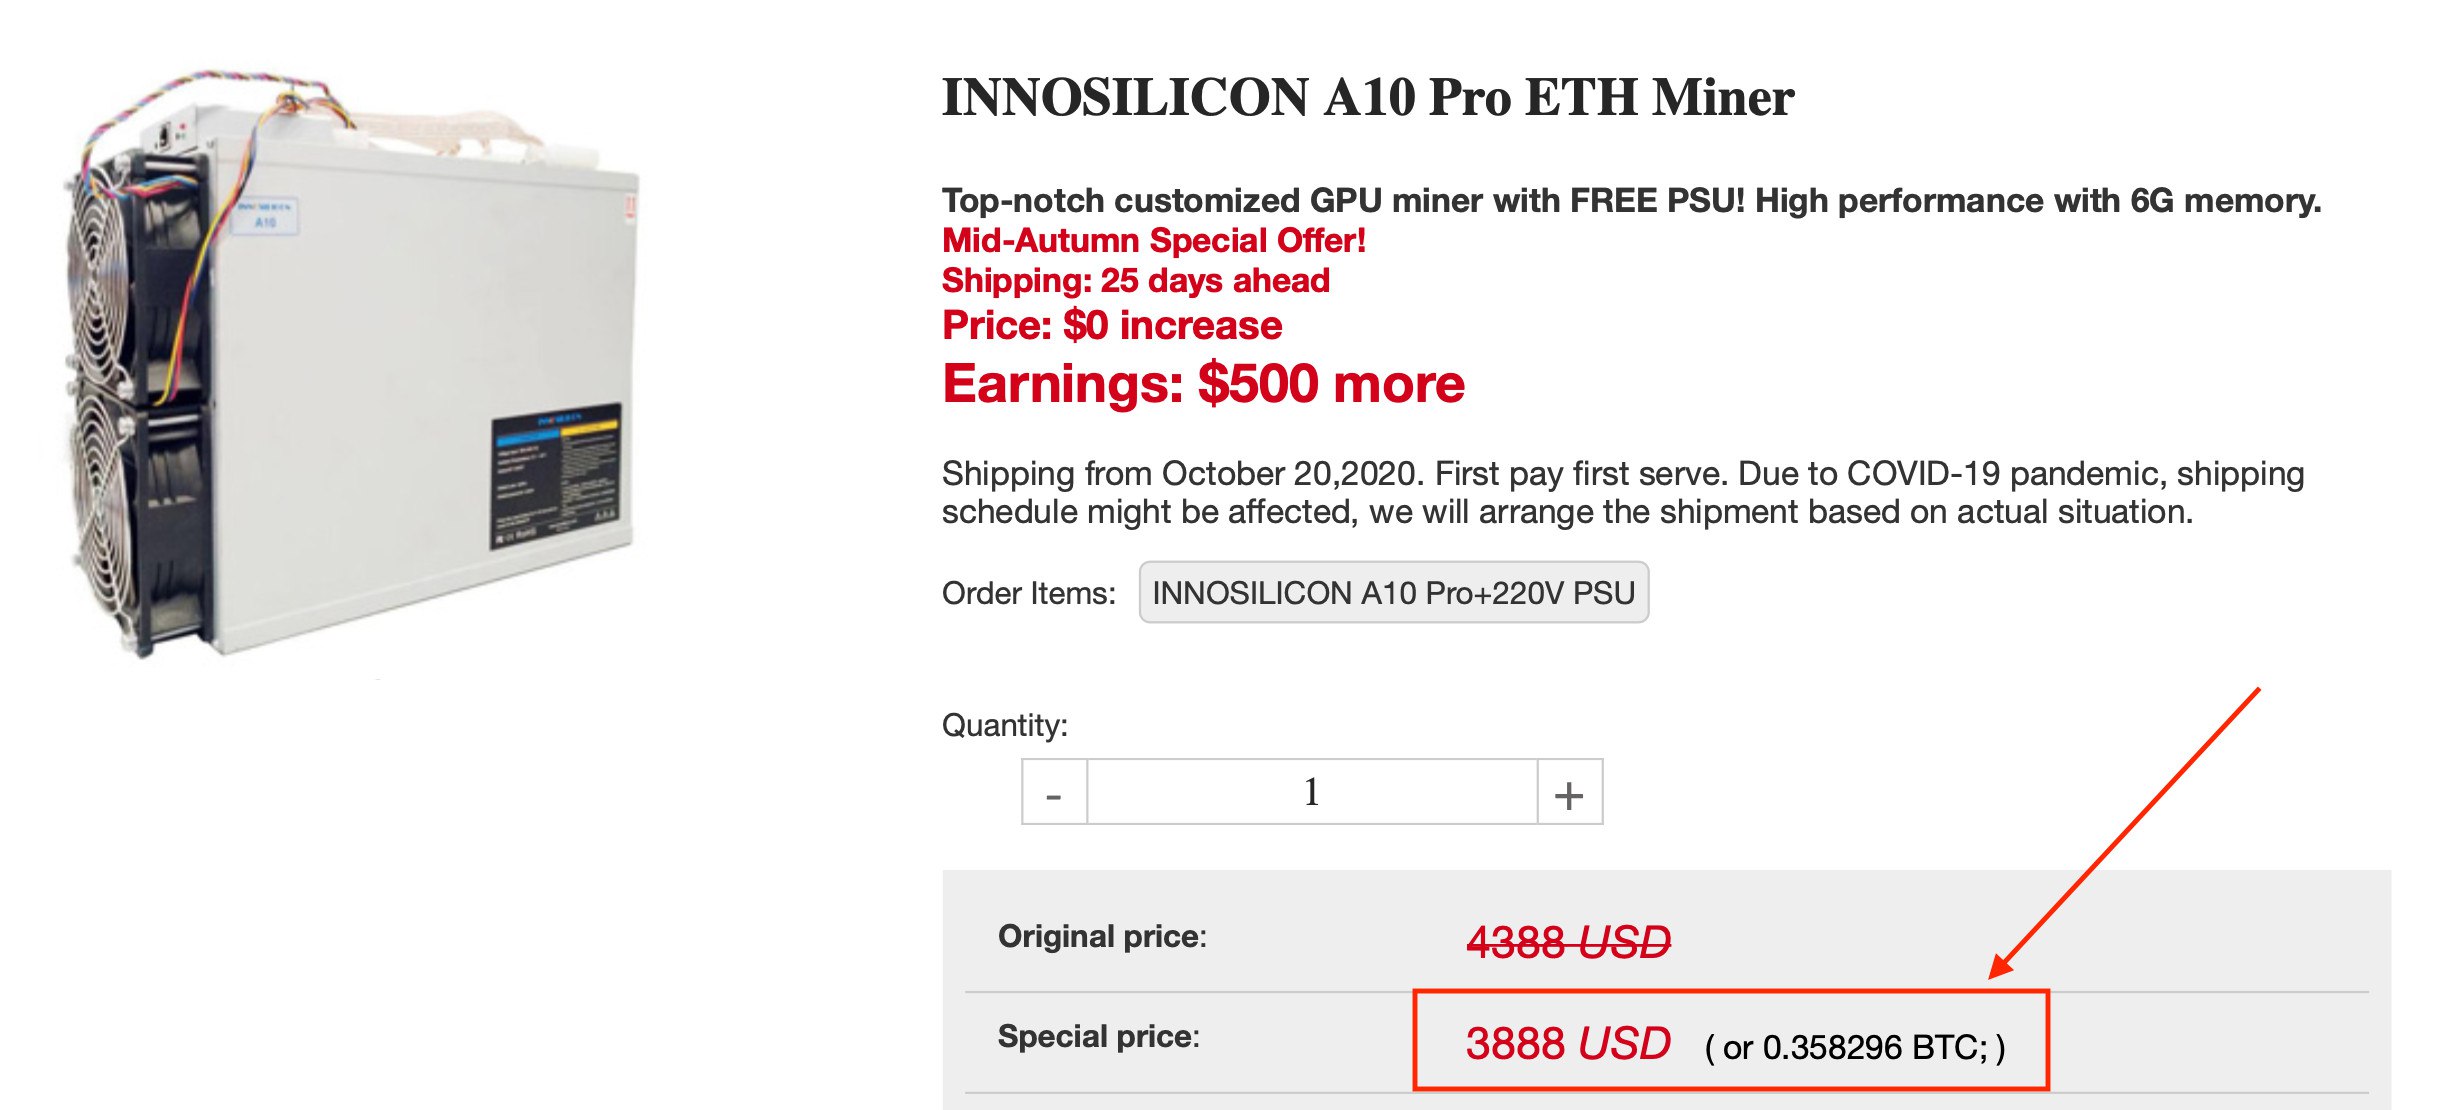Decrease quantity with the minus button
The height and width of the screenshot is (1110, 2442).
click(1054, 793)
